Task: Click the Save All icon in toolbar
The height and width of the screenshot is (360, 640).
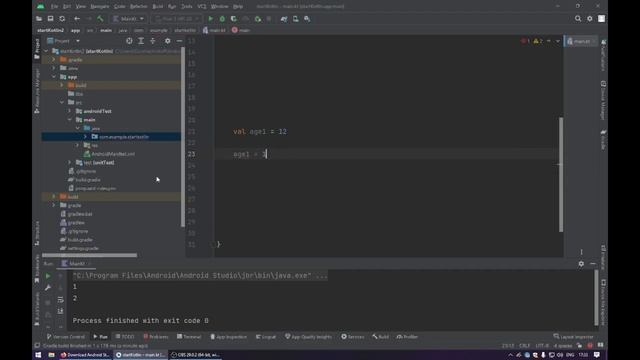Action: (x=50, y=19)
